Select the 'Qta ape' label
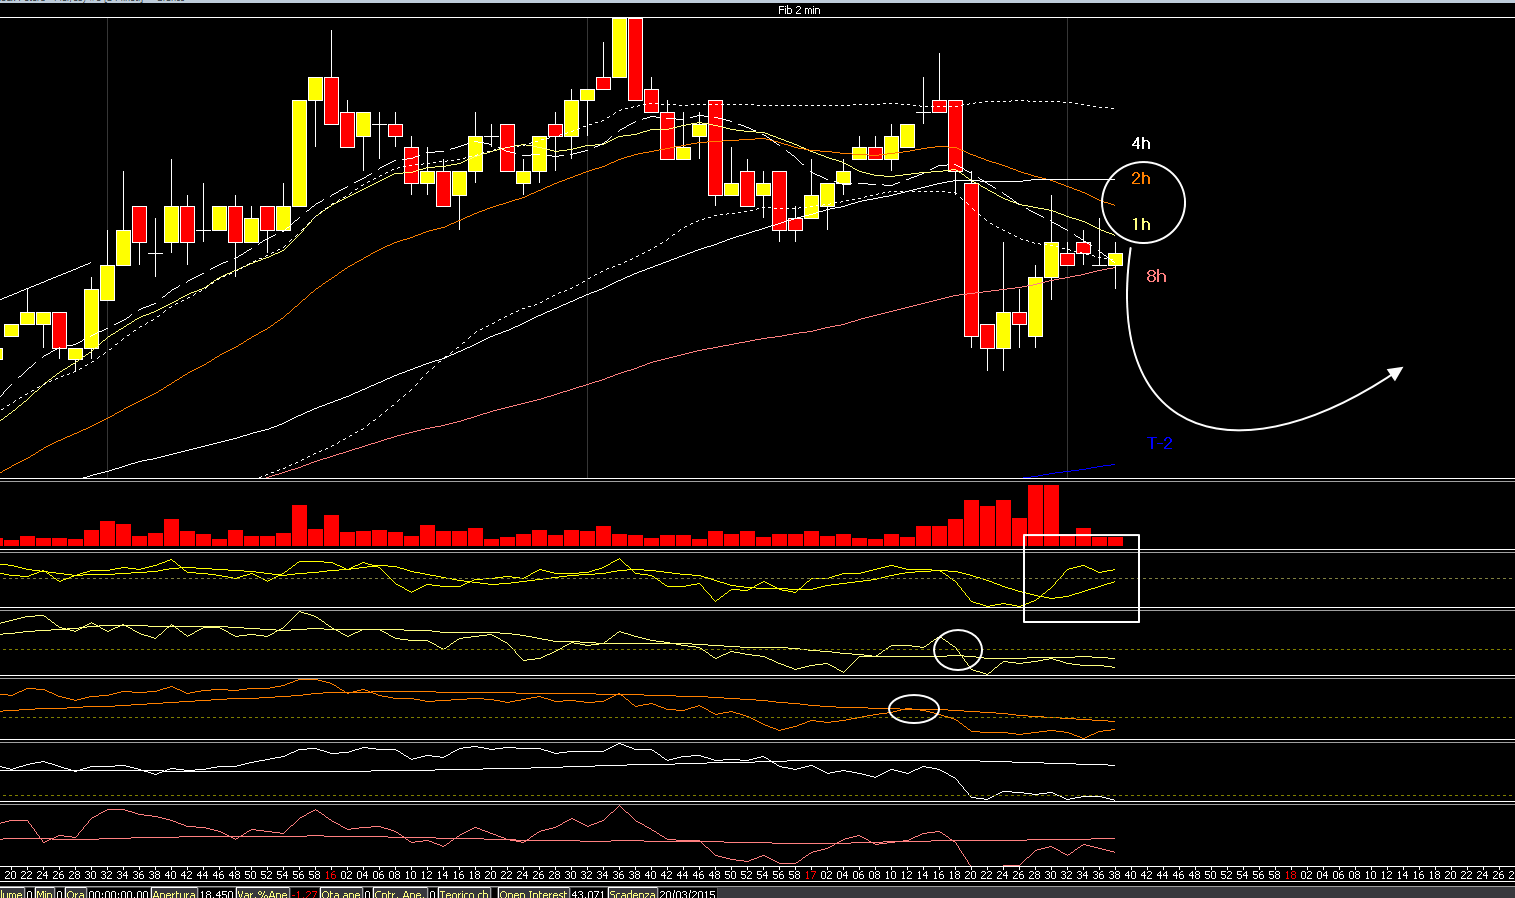This screenshot has width=1515, height=898. 341,894
